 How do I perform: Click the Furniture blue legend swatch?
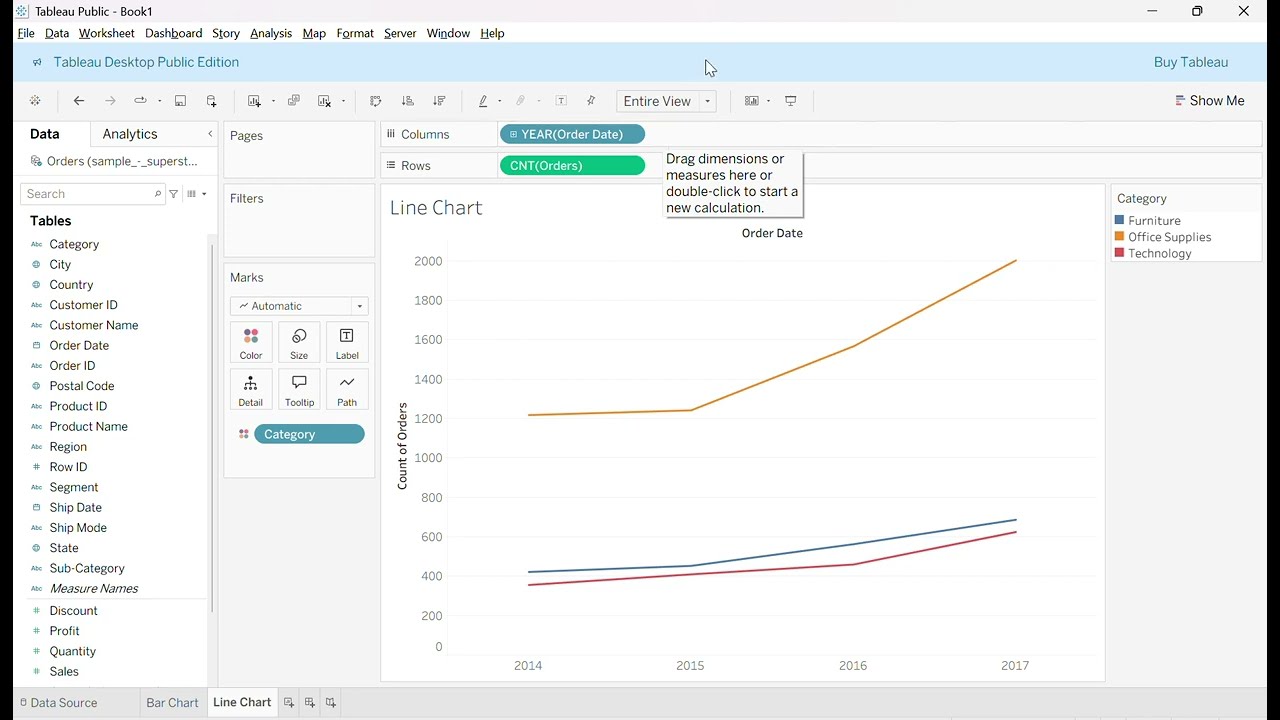[1120, 220]
